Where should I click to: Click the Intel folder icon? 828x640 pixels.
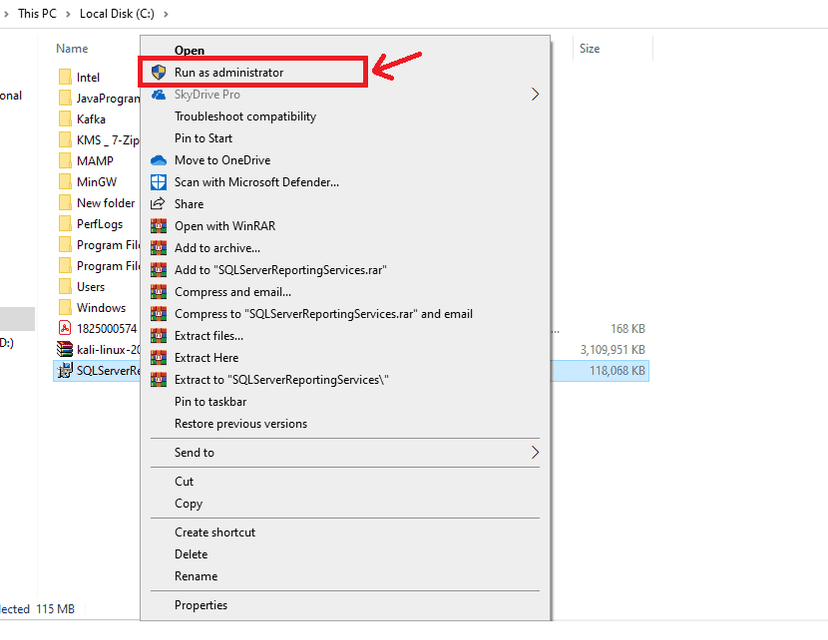click(x=65, y=77)
